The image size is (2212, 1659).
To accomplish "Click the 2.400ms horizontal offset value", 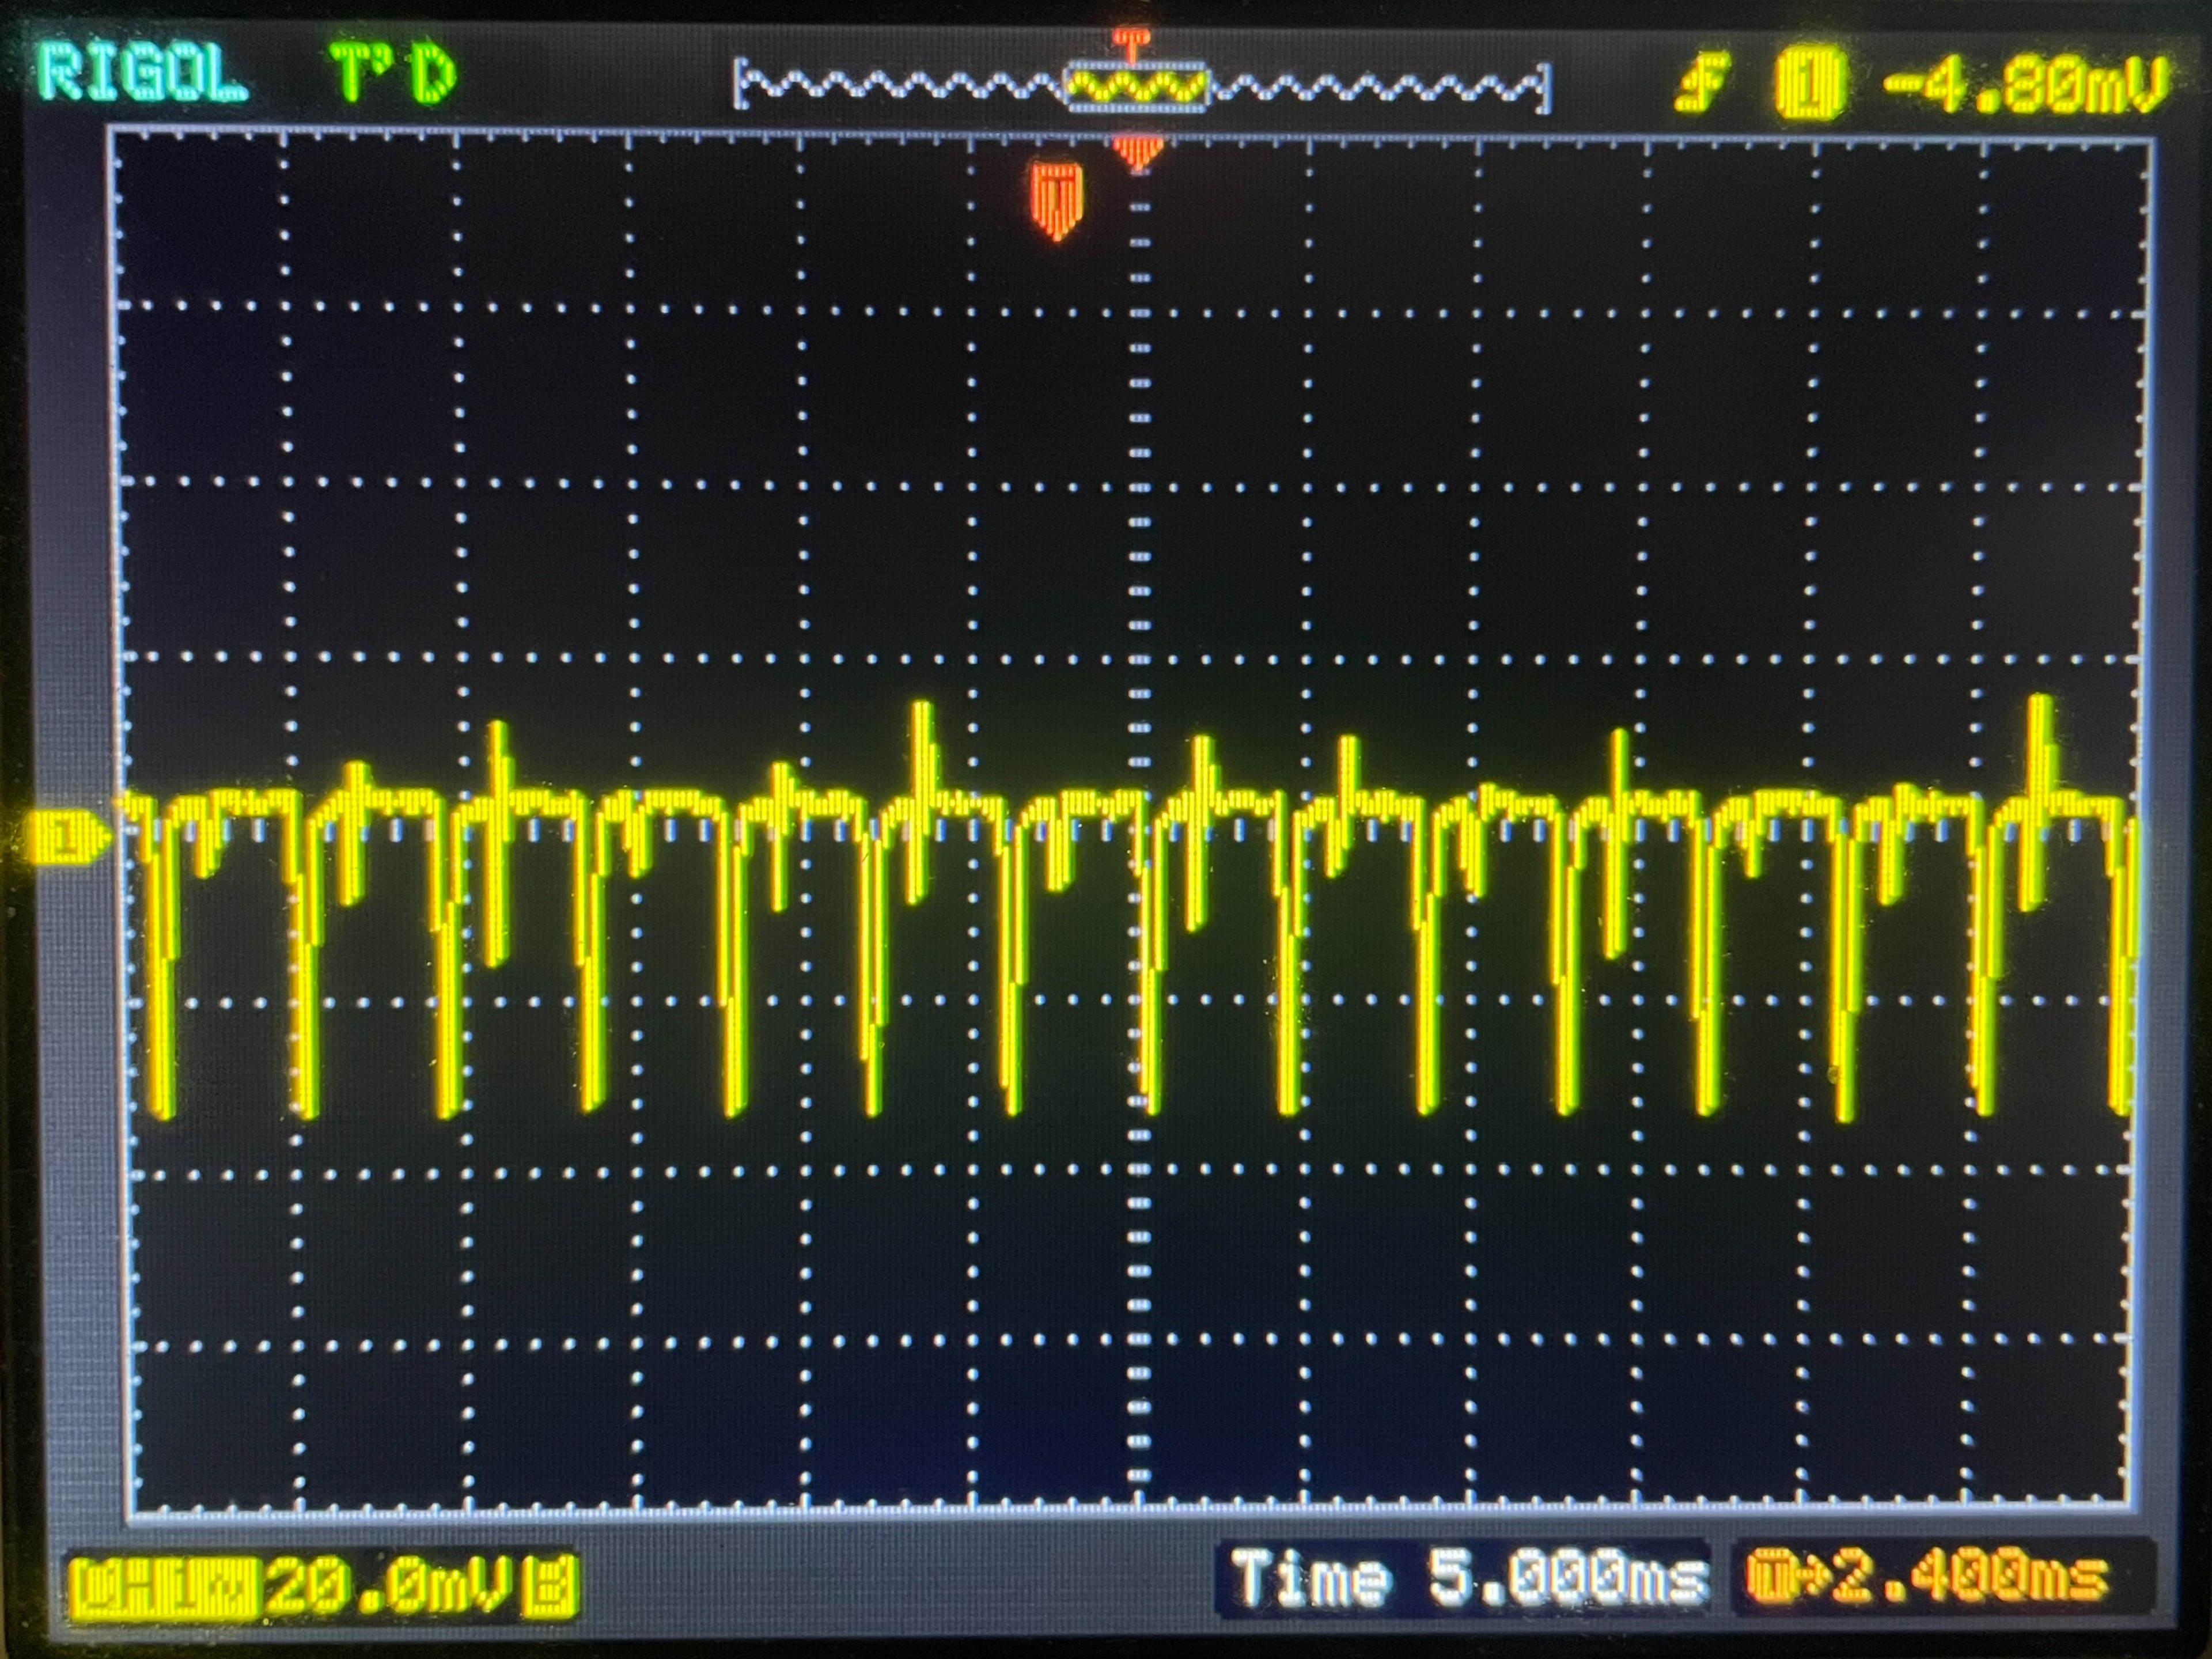I will 1972,1578.
